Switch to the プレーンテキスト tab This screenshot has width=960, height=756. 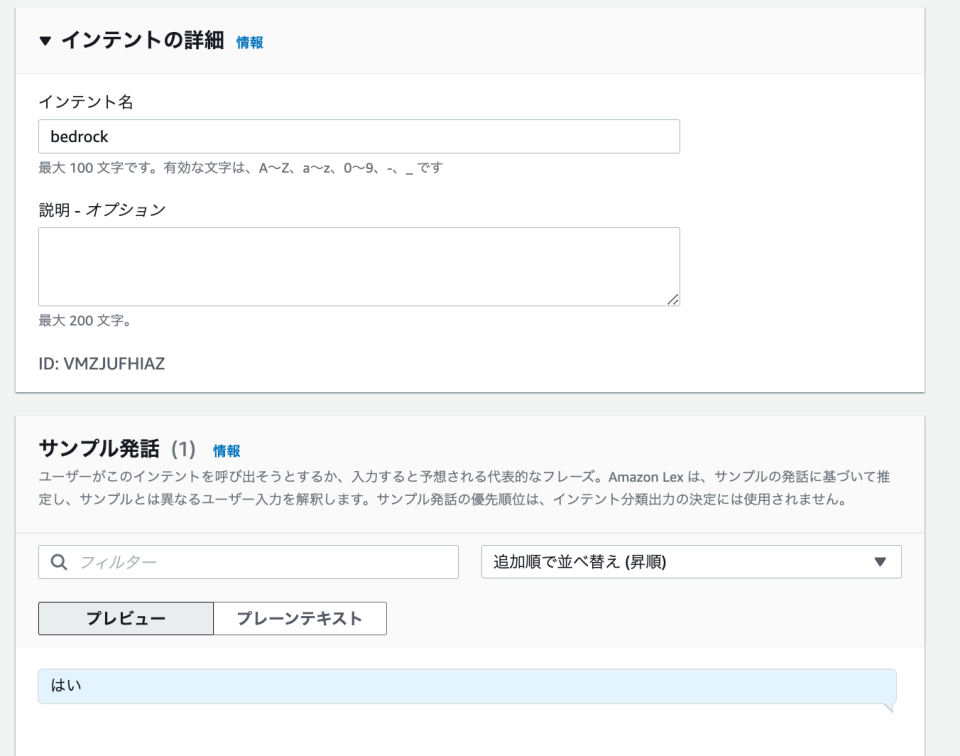point(300,618)
